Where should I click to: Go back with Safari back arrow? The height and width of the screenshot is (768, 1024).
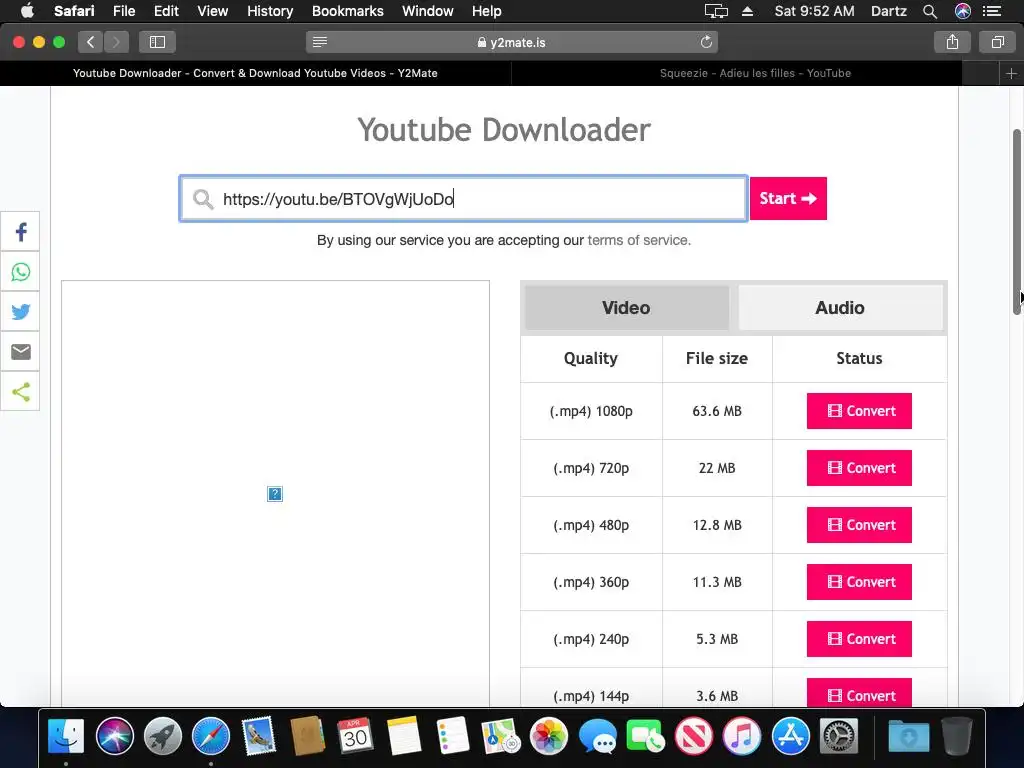[91, 42]
